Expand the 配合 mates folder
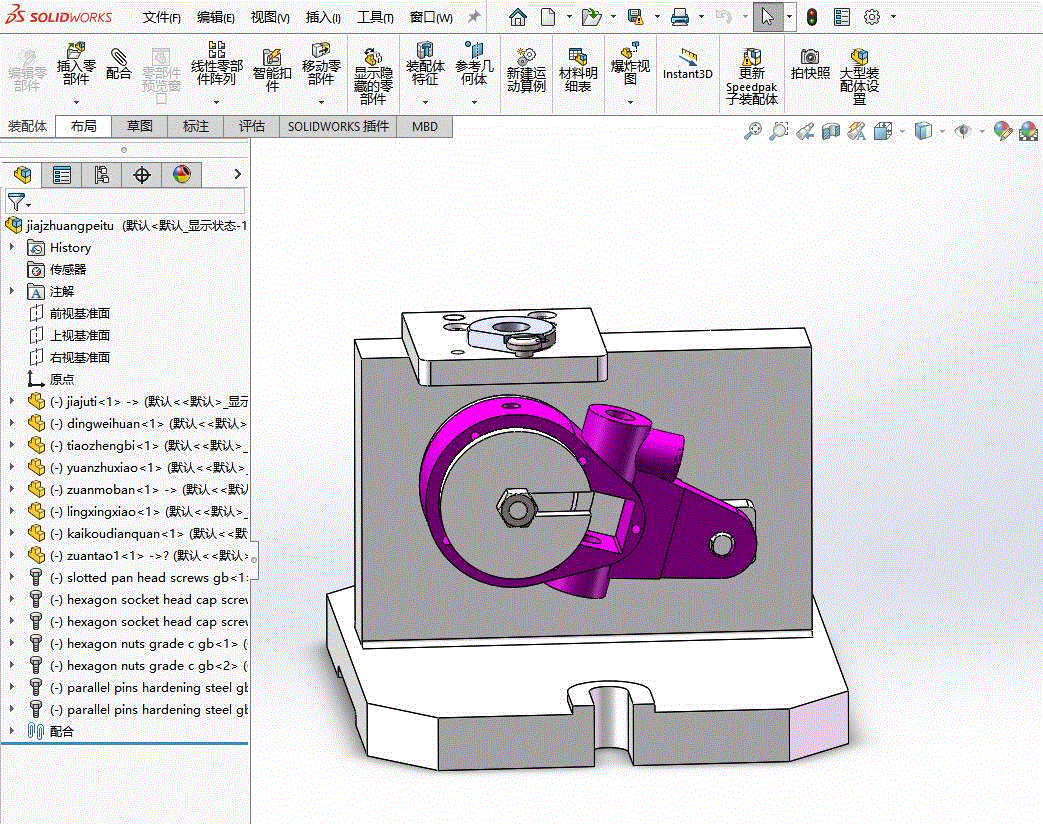The width and height of the screenshot is (1043, 824). click(11, 730)
